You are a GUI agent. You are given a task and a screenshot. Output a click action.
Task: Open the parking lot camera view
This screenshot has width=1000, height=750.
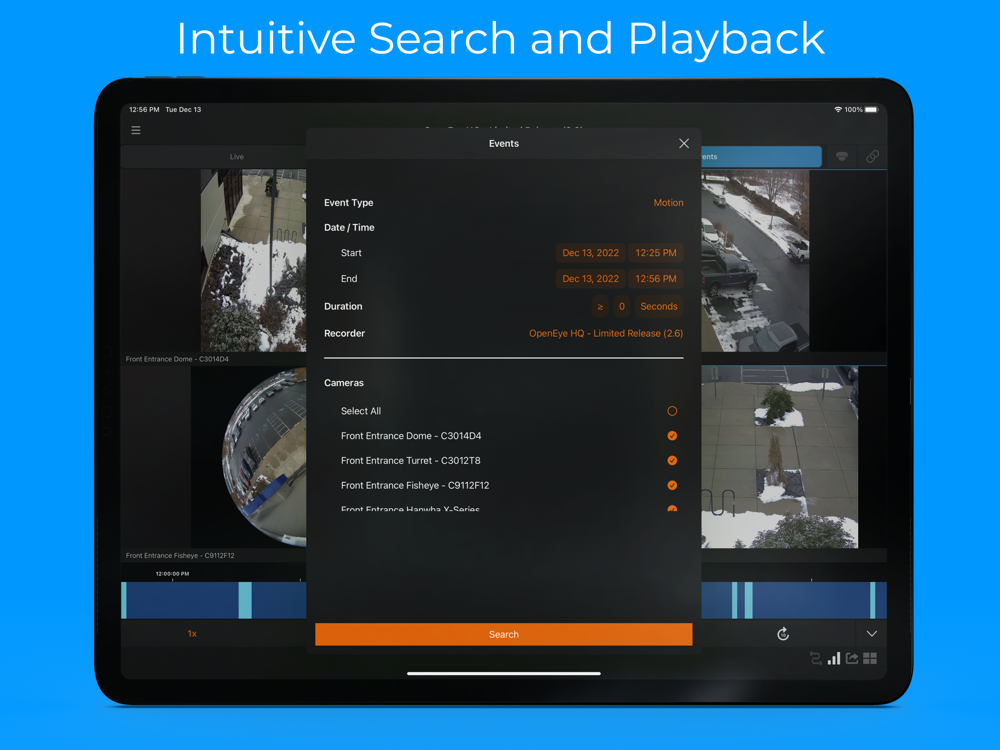pos(755,260)
